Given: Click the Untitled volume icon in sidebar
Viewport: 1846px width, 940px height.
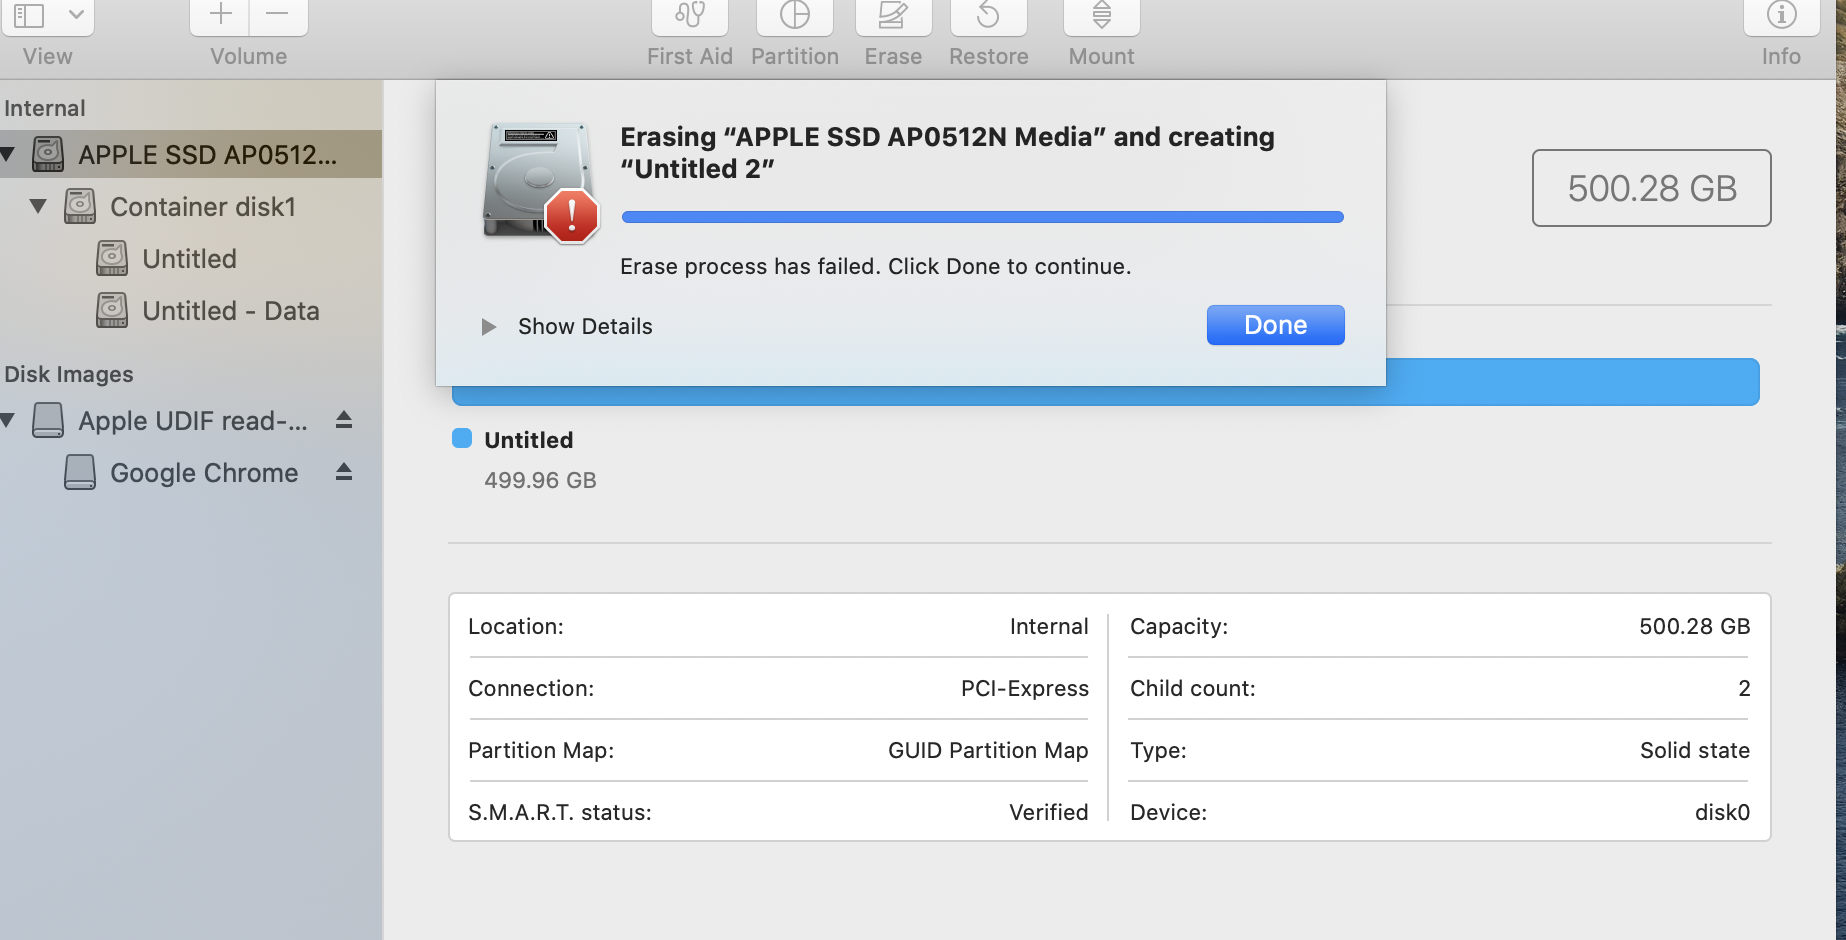Looking at the screenshot, I should point(112,258).
